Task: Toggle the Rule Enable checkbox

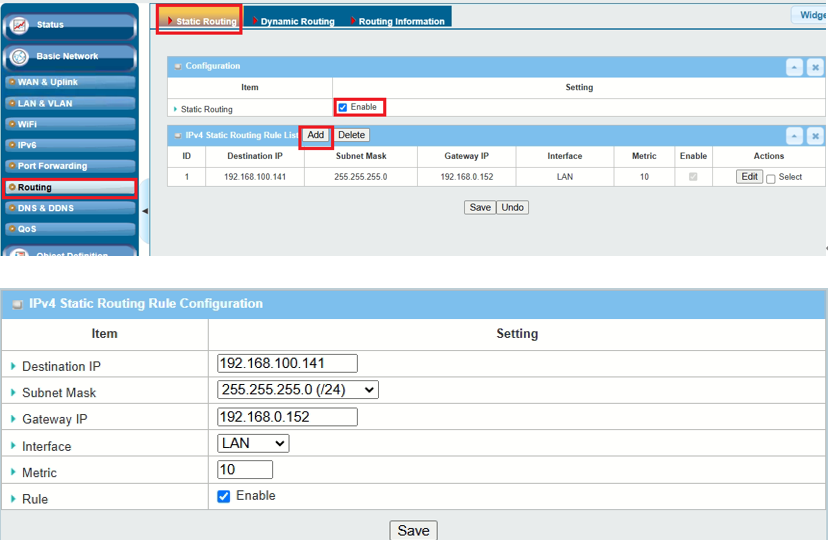Action: pyautogui.click(x=224, y=496)
